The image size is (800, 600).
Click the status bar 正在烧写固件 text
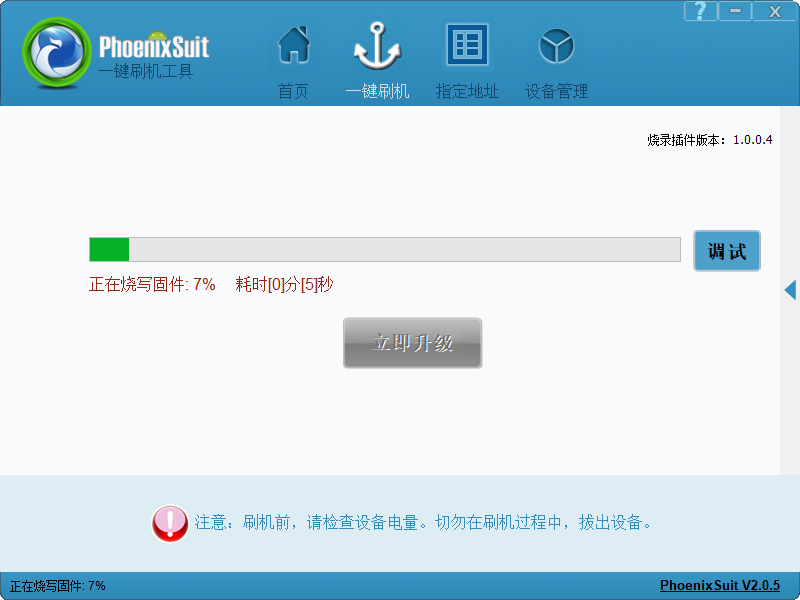point(58,586)
